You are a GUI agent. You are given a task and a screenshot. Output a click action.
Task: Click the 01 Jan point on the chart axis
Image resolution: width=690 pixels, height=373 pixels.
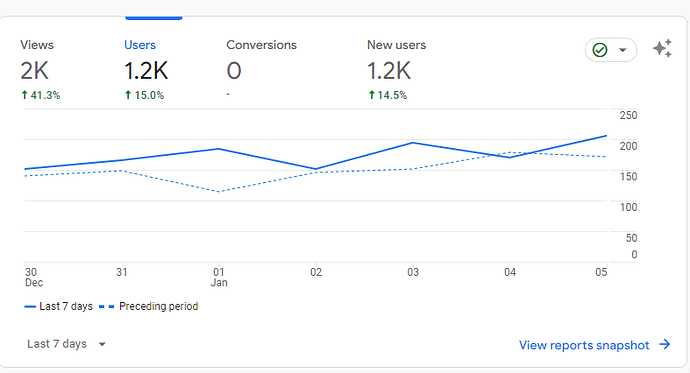[219, 277]
